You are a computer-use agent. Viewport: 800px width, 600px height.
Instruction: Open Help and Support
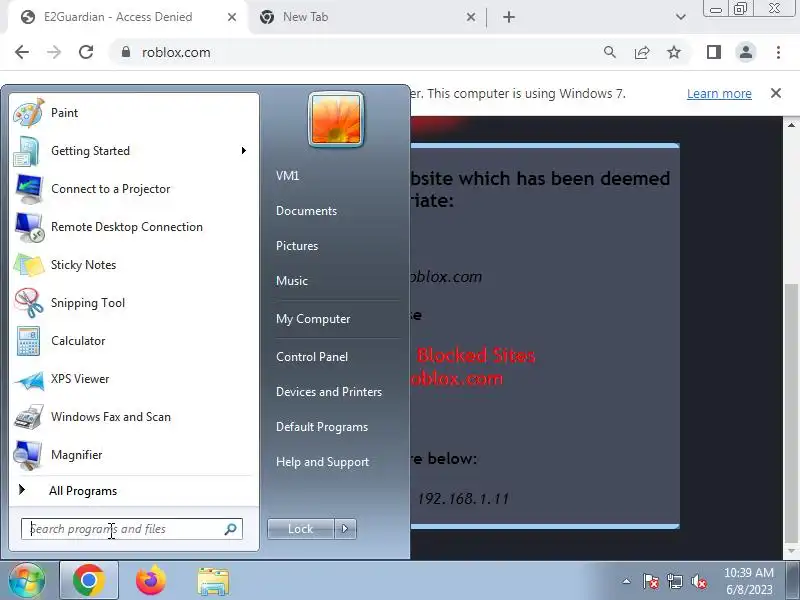pos(322,462)
